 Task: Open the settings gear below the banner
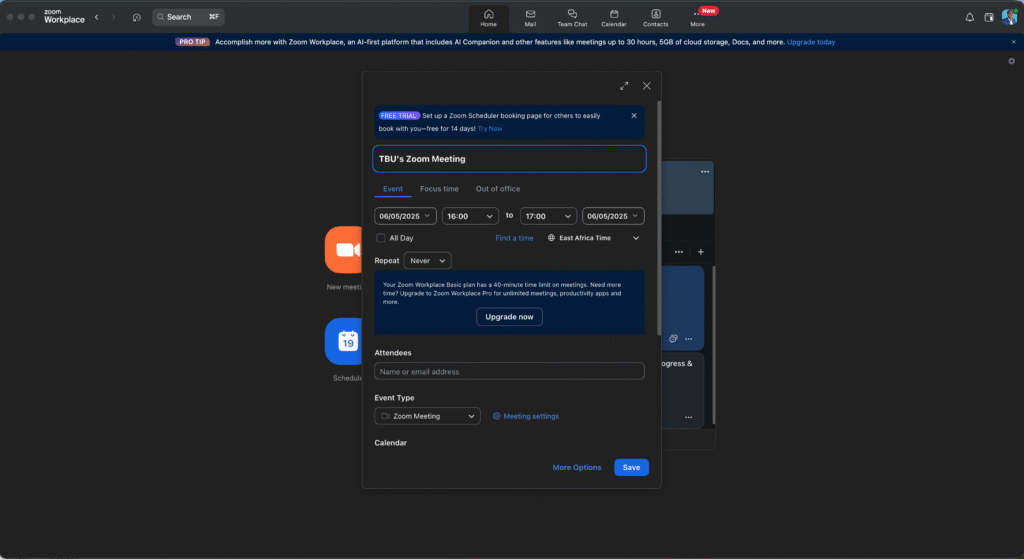coord(1012,61)
